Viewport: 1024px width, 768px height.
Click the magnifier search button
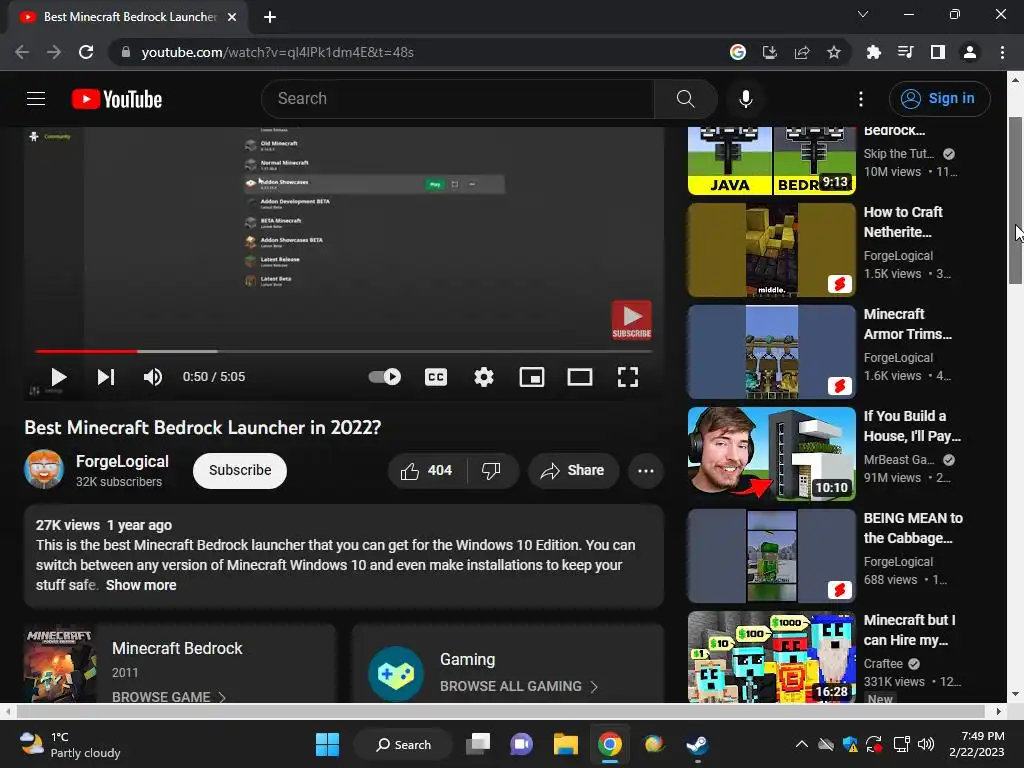[686, 99]
